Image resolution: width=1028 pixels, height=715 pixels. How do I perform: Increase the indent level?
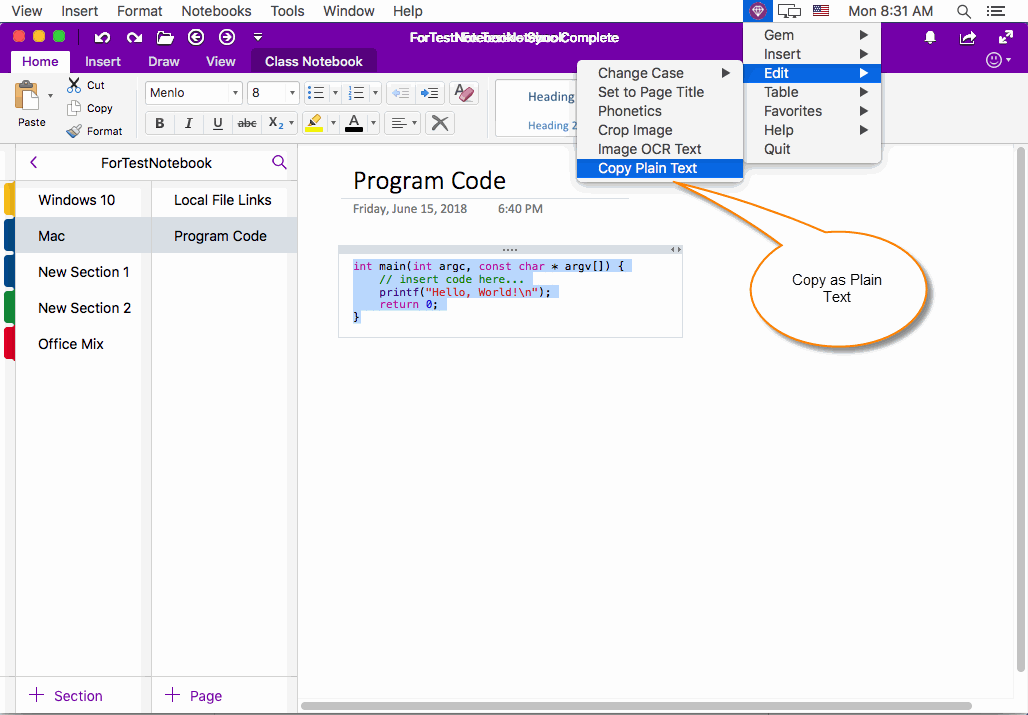[429, 93]
